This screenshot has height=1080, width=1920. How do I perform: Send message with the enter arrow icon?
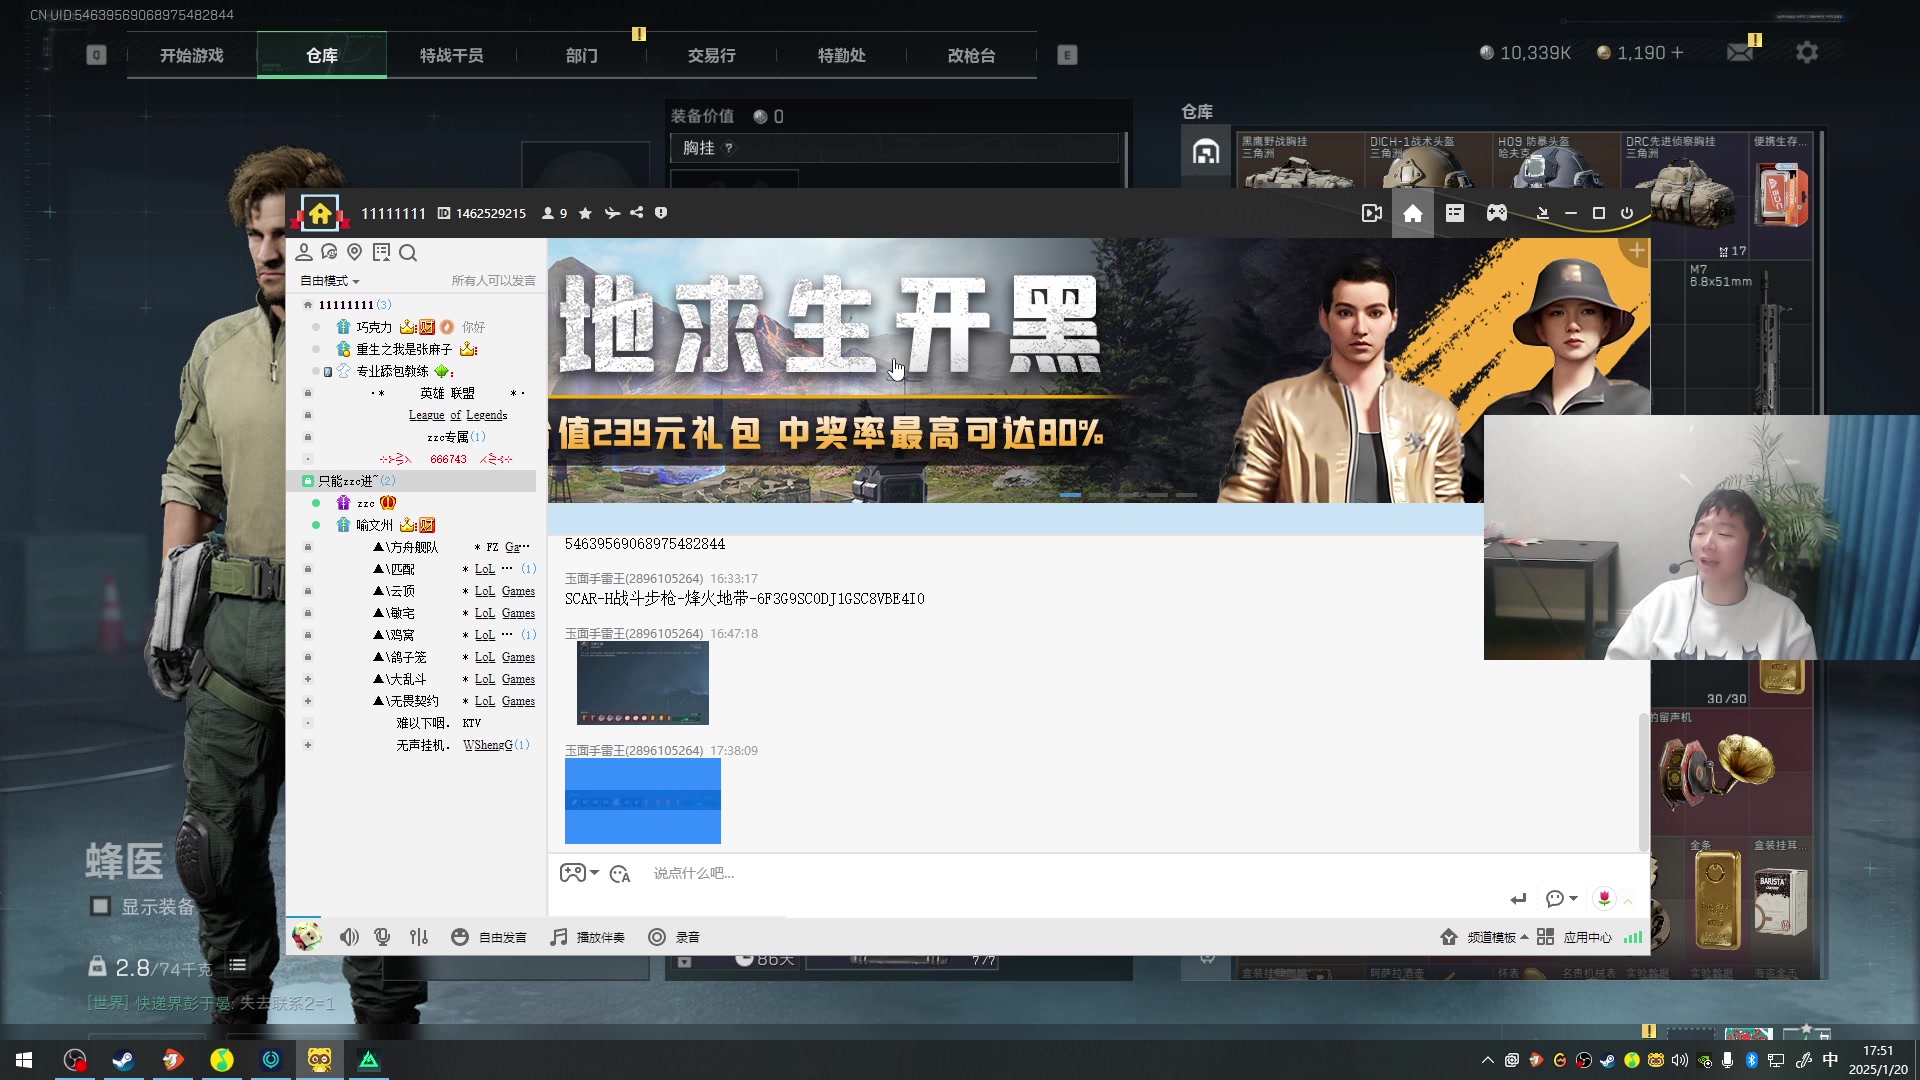[x=1518, y=899]
